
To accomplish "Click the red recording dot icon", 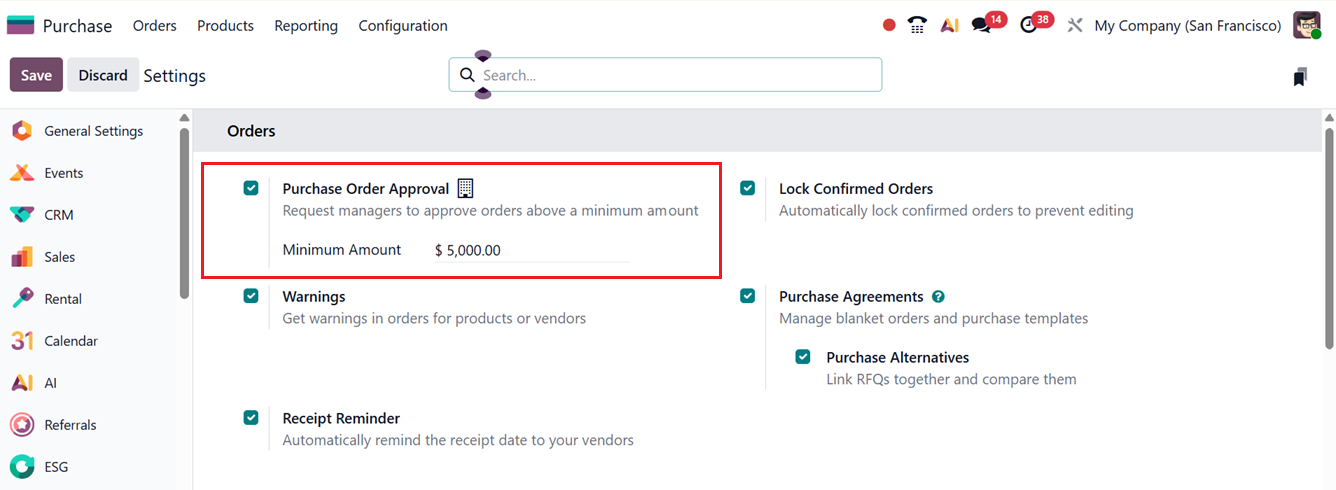I will tap(889, 26).
